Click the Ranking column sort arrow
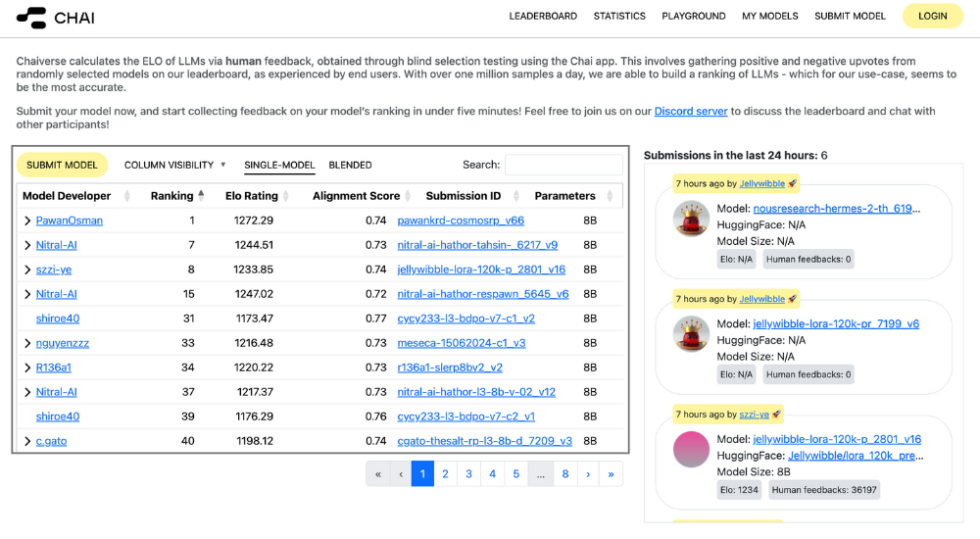The height and width of the screenshot is (539, 980). point(201,195)
